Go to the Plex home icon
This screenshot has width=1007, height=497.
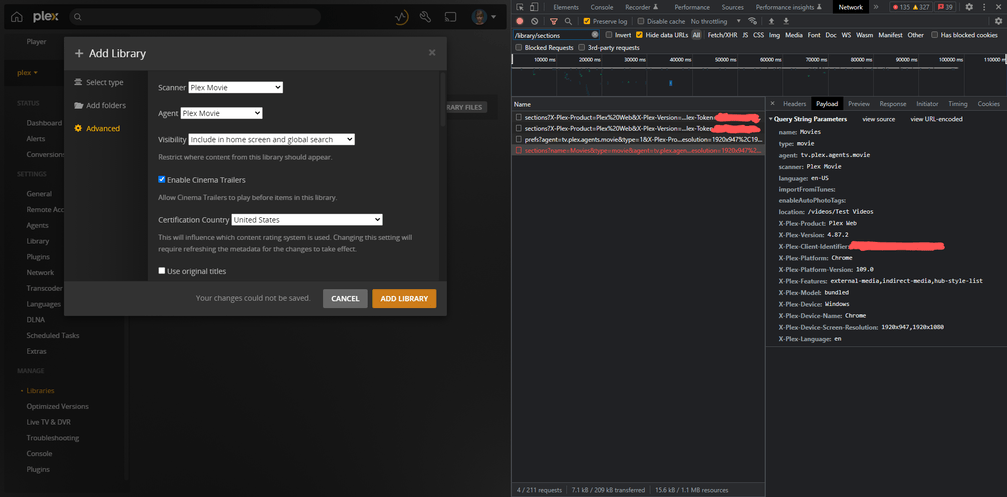(x=17, y=17)
